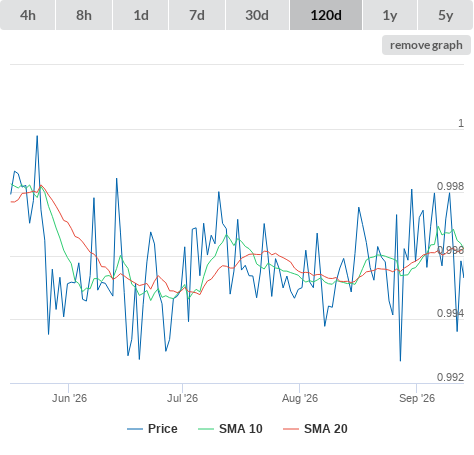Viewport: 474px width, 455px height.
Task: Click the Jun '26 axis label
Action: (69, 398)
